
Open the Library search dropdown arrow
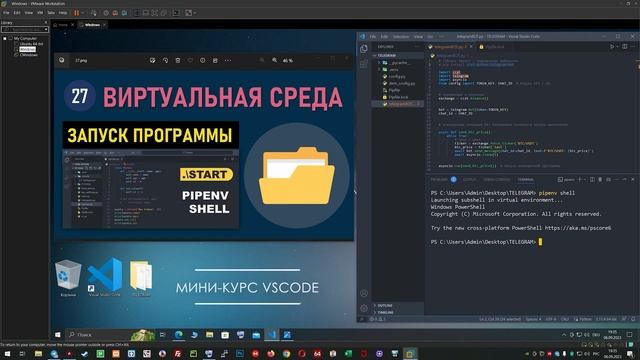[x=46, y=29]
